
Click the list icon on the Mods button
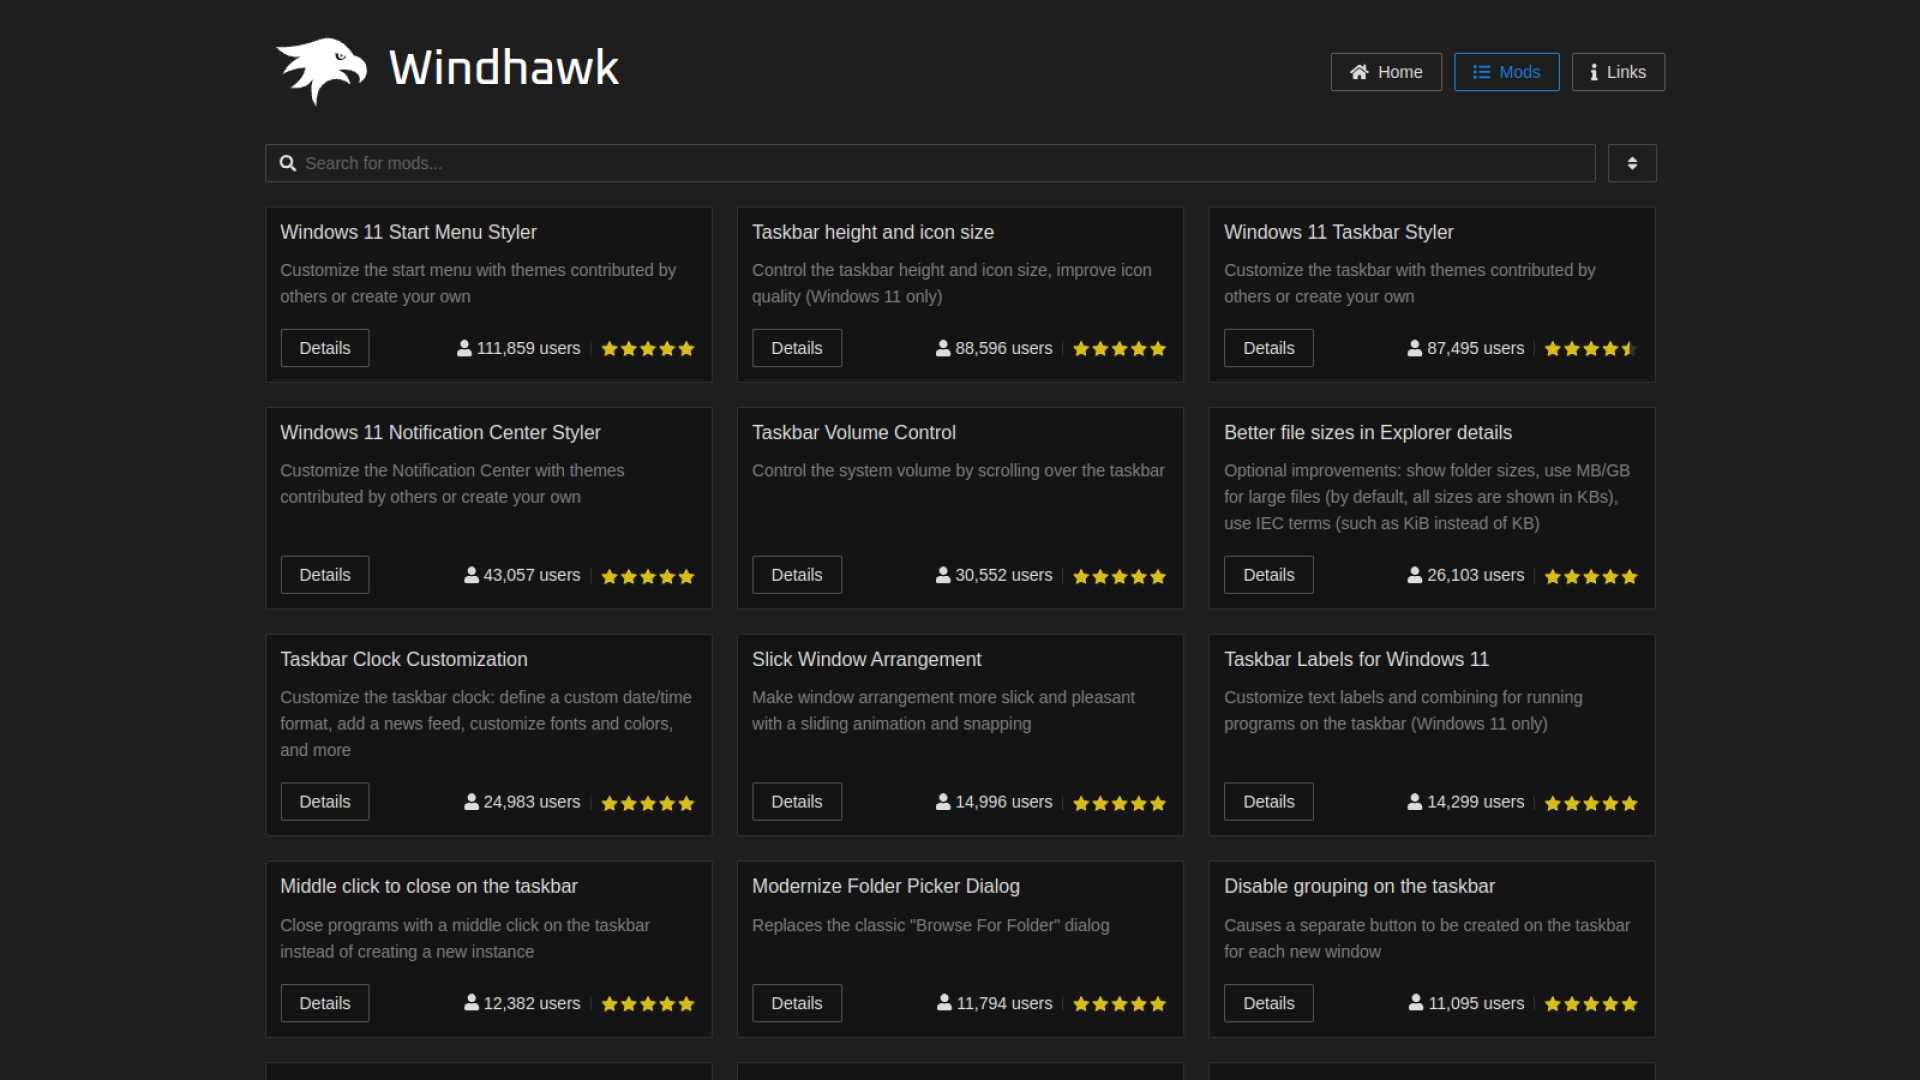click(x=1480, y=71)
